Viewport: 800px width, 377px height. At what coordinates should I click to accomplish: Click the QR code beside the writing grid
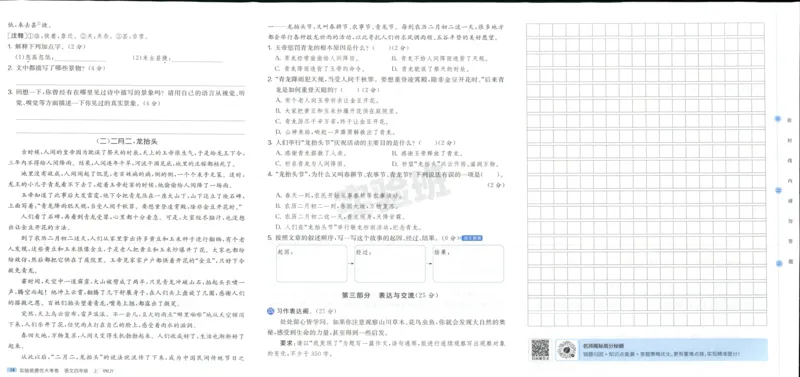point(540,349)
